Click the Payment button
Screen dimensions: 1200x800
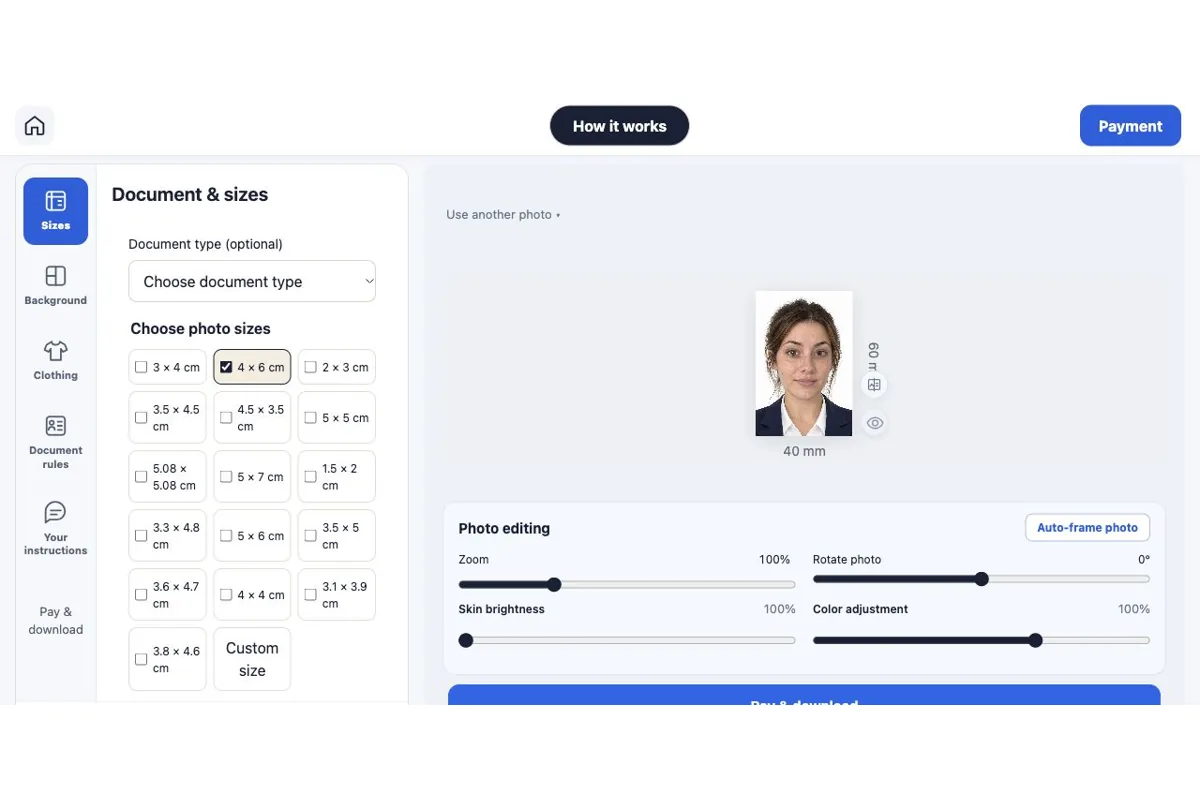(x=1130, y=126)
